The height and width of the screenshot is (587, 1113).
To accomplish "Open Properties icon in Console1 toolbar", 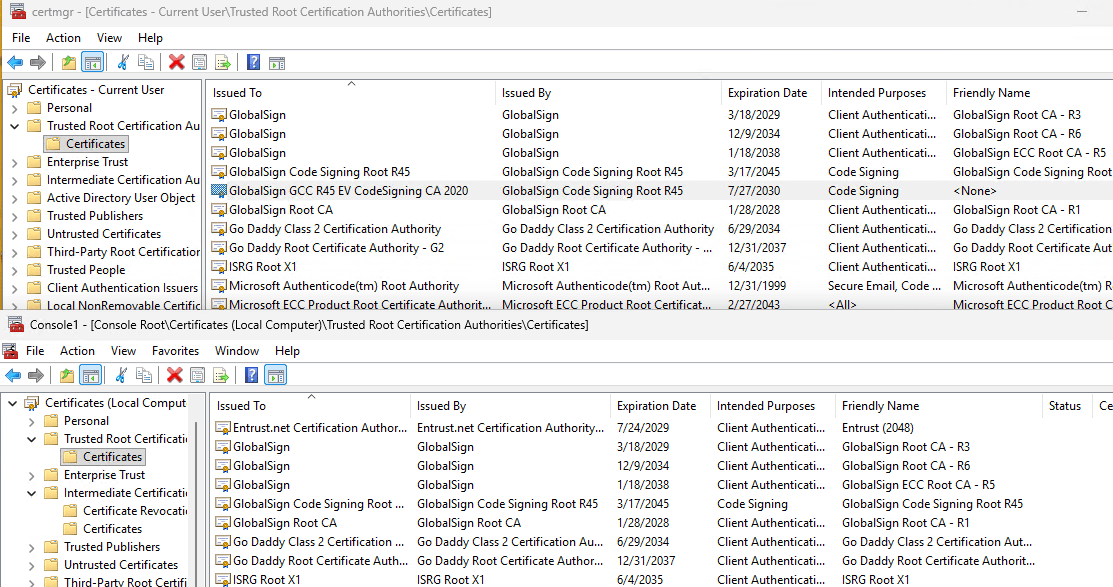I will point(197,375).
